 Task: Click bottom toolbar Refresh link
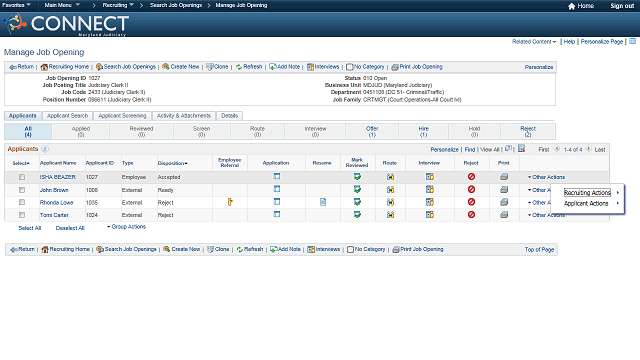click(249, 249)
